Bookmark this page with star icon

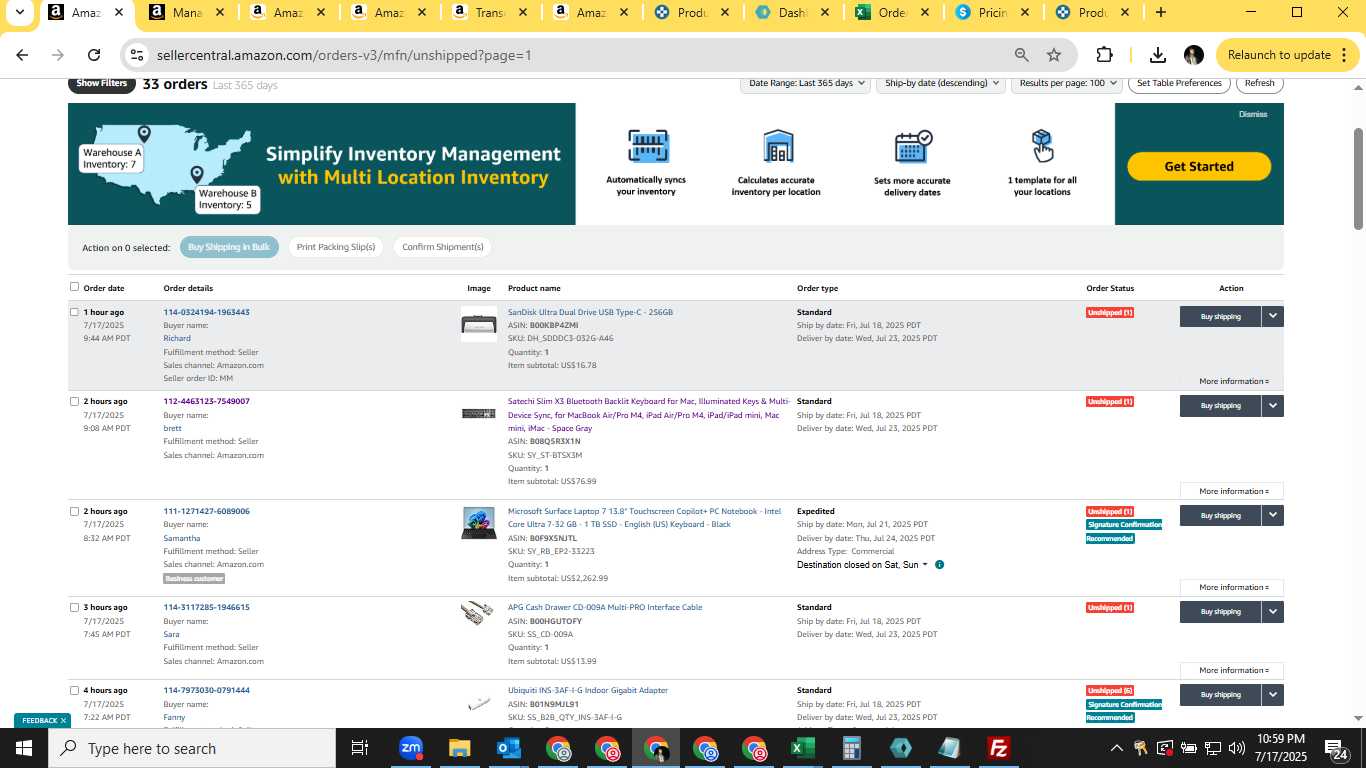(1054, 55)
